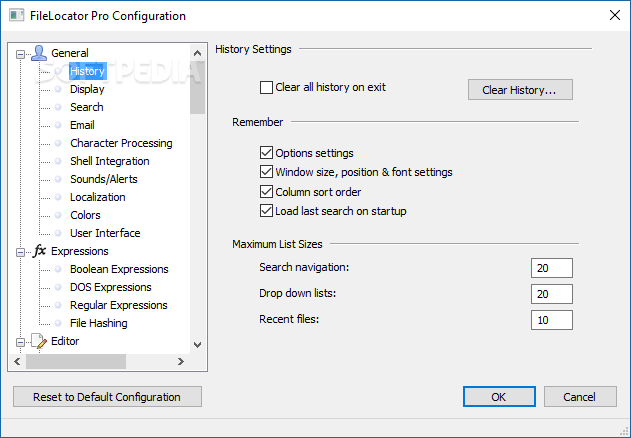Select Character Processing in the tree

(x=121, y=143)
